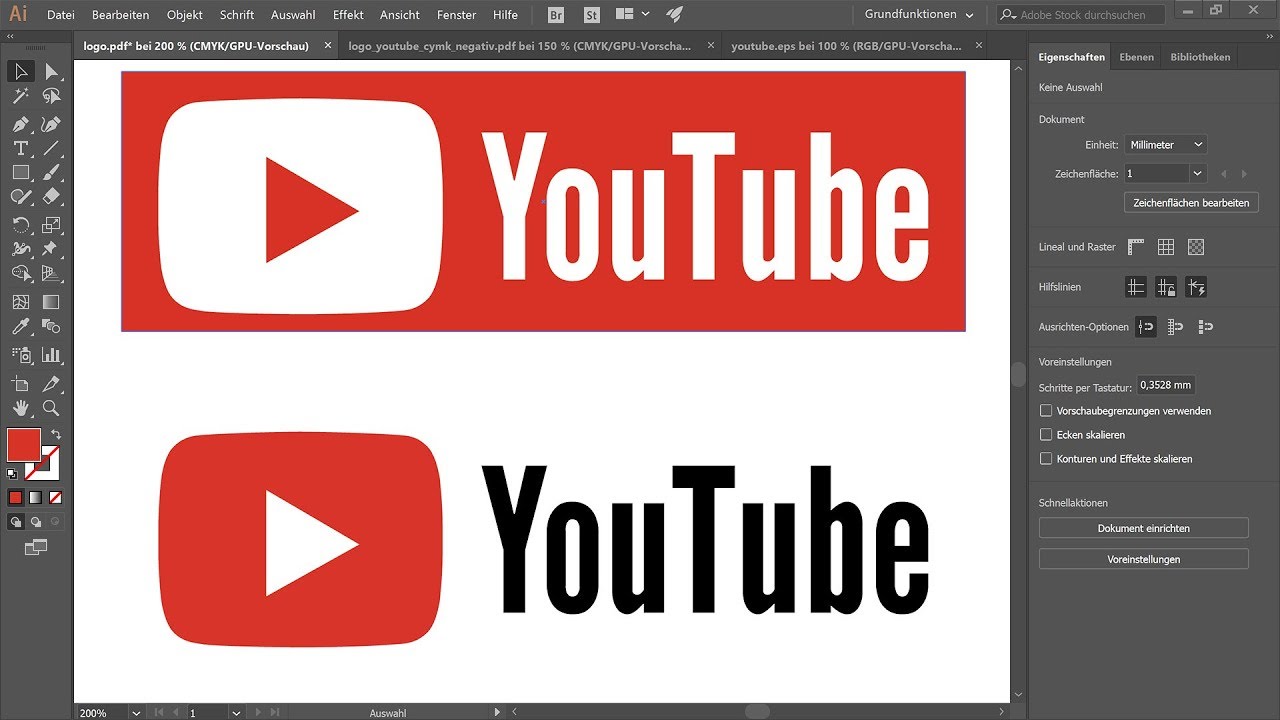1280x720 pixels.
Task: Select the Perspective Grid tool
Action: coord(51,273)
